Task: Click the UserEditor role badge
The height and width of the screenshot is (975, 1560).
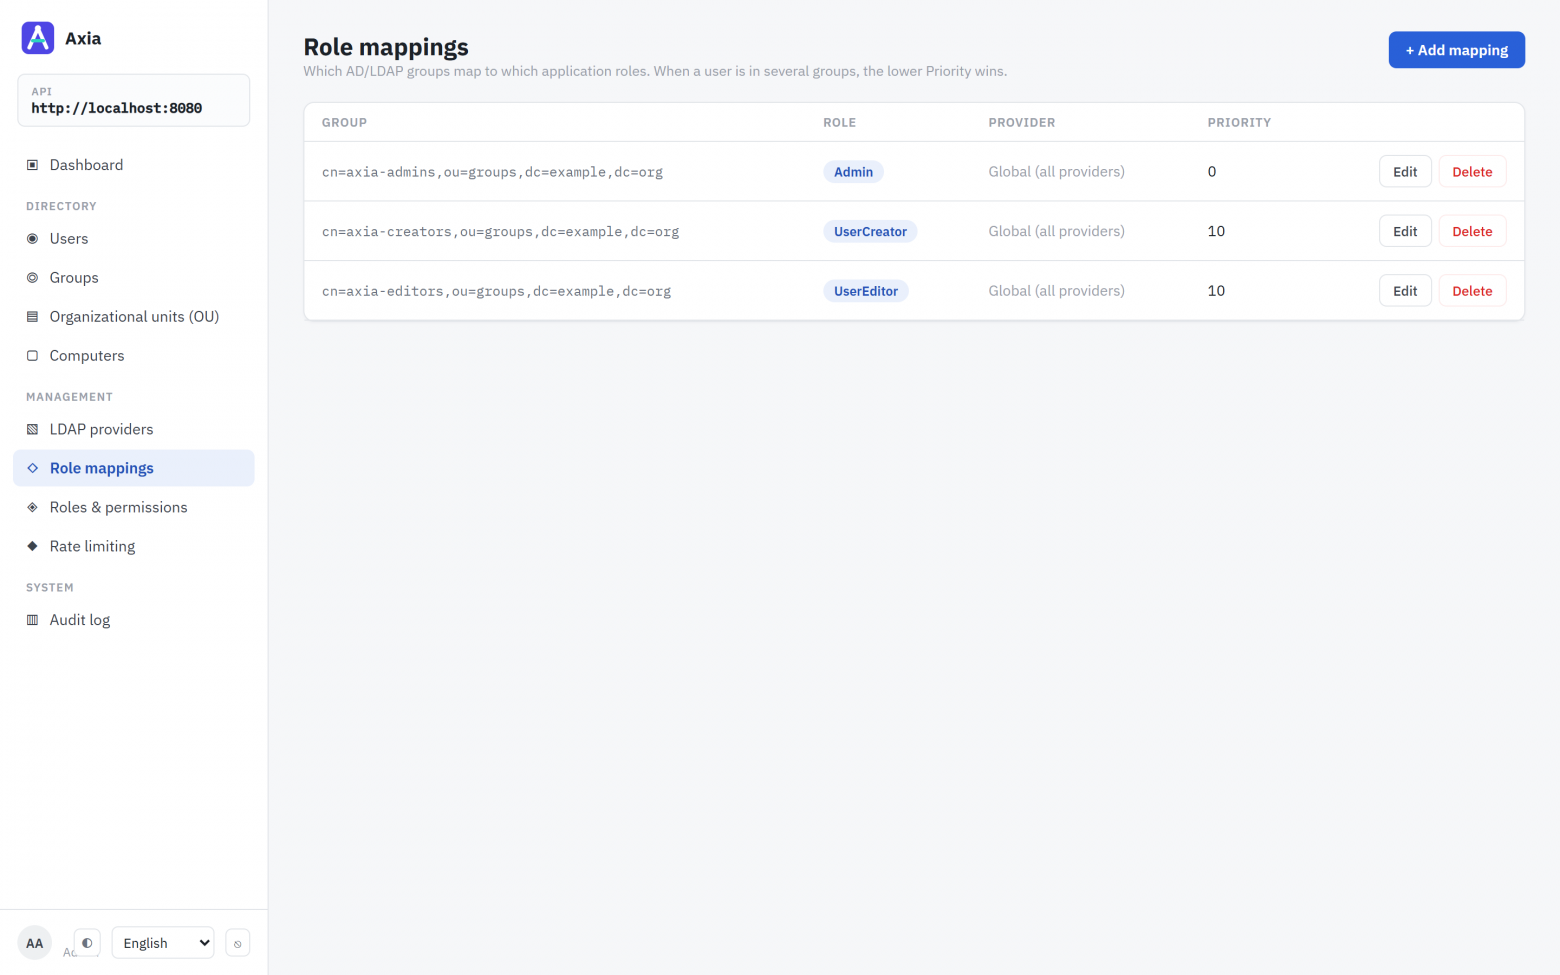Action: pyautogui.click(x=866, y=291)
